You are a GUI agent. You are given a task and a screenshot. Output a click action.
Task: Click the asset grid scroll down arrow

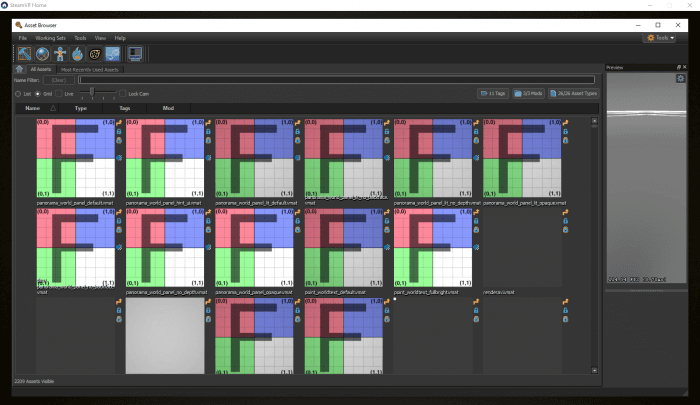pos(594,370)
